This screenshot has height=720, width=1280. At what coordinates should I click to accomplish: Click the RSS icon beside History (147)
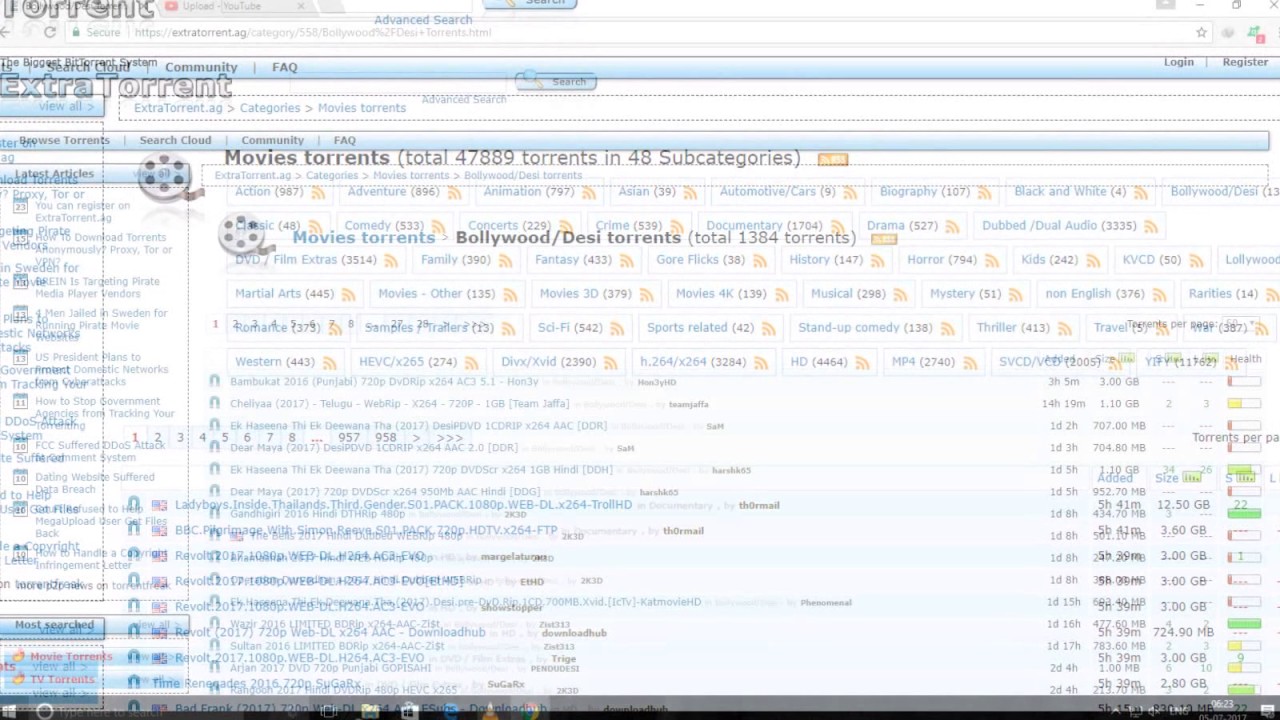878,261
